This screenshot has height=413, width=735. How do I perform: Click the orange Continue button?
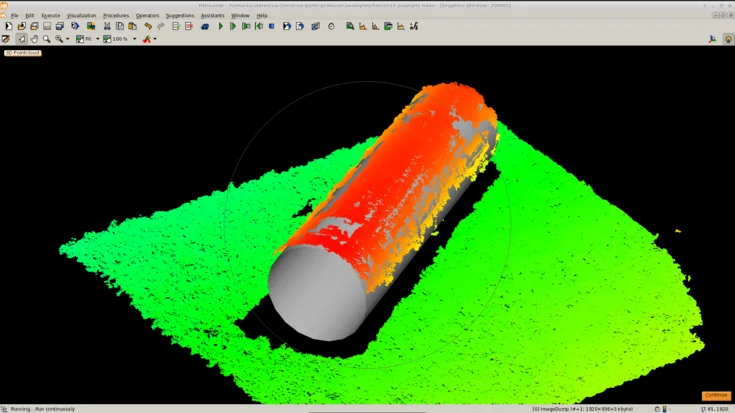pyautogui.click(x=716, y=396)
